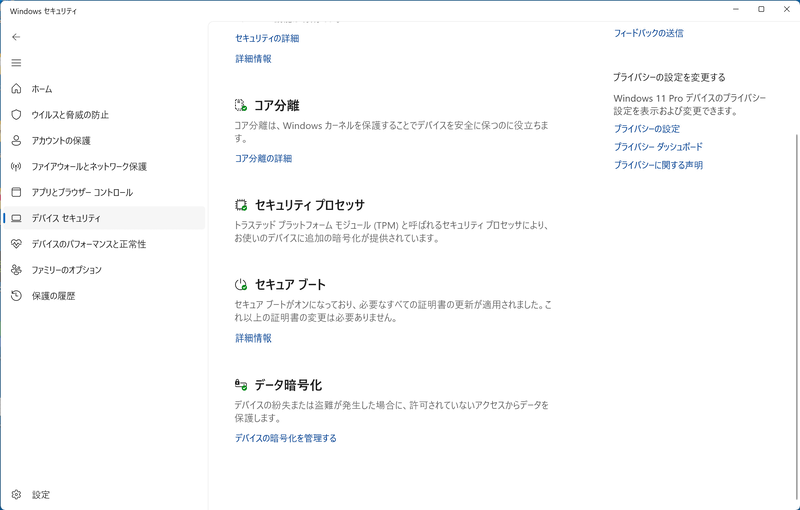Click the コア分離 chip icon

pos(241,106)
